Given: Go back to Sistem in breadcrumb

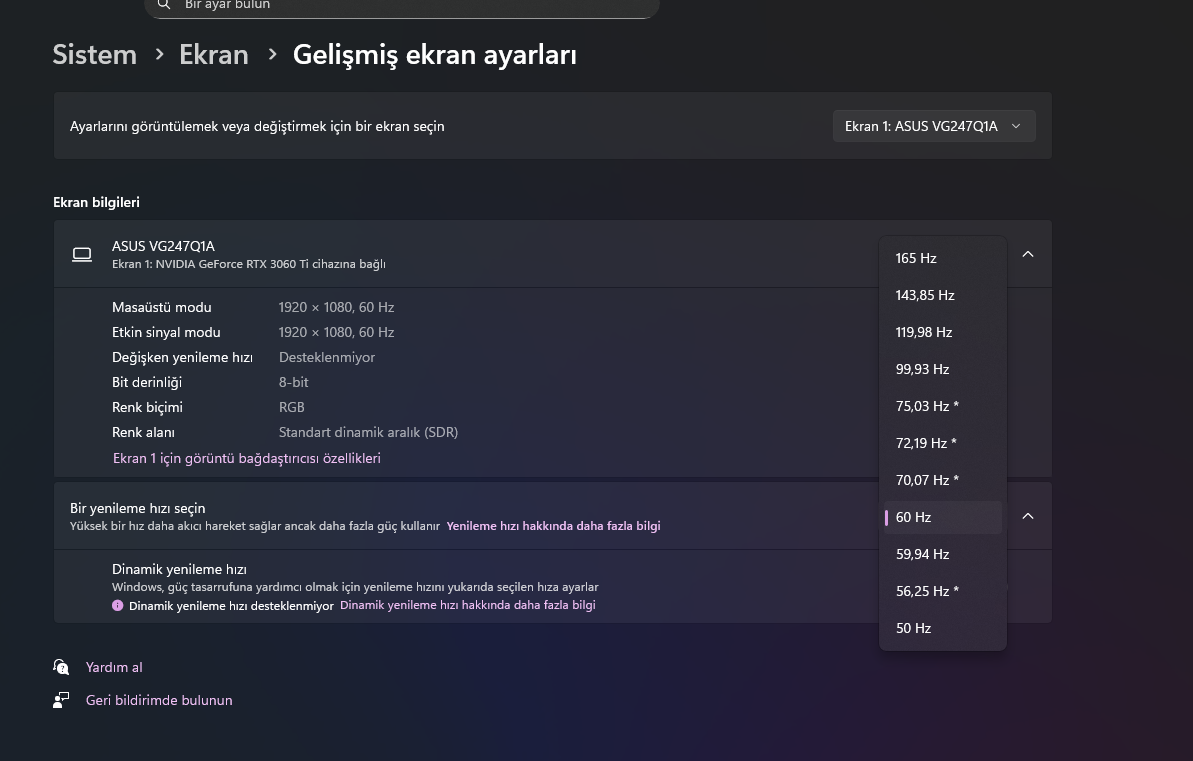Looking at the screenshot, I should 94,55.
